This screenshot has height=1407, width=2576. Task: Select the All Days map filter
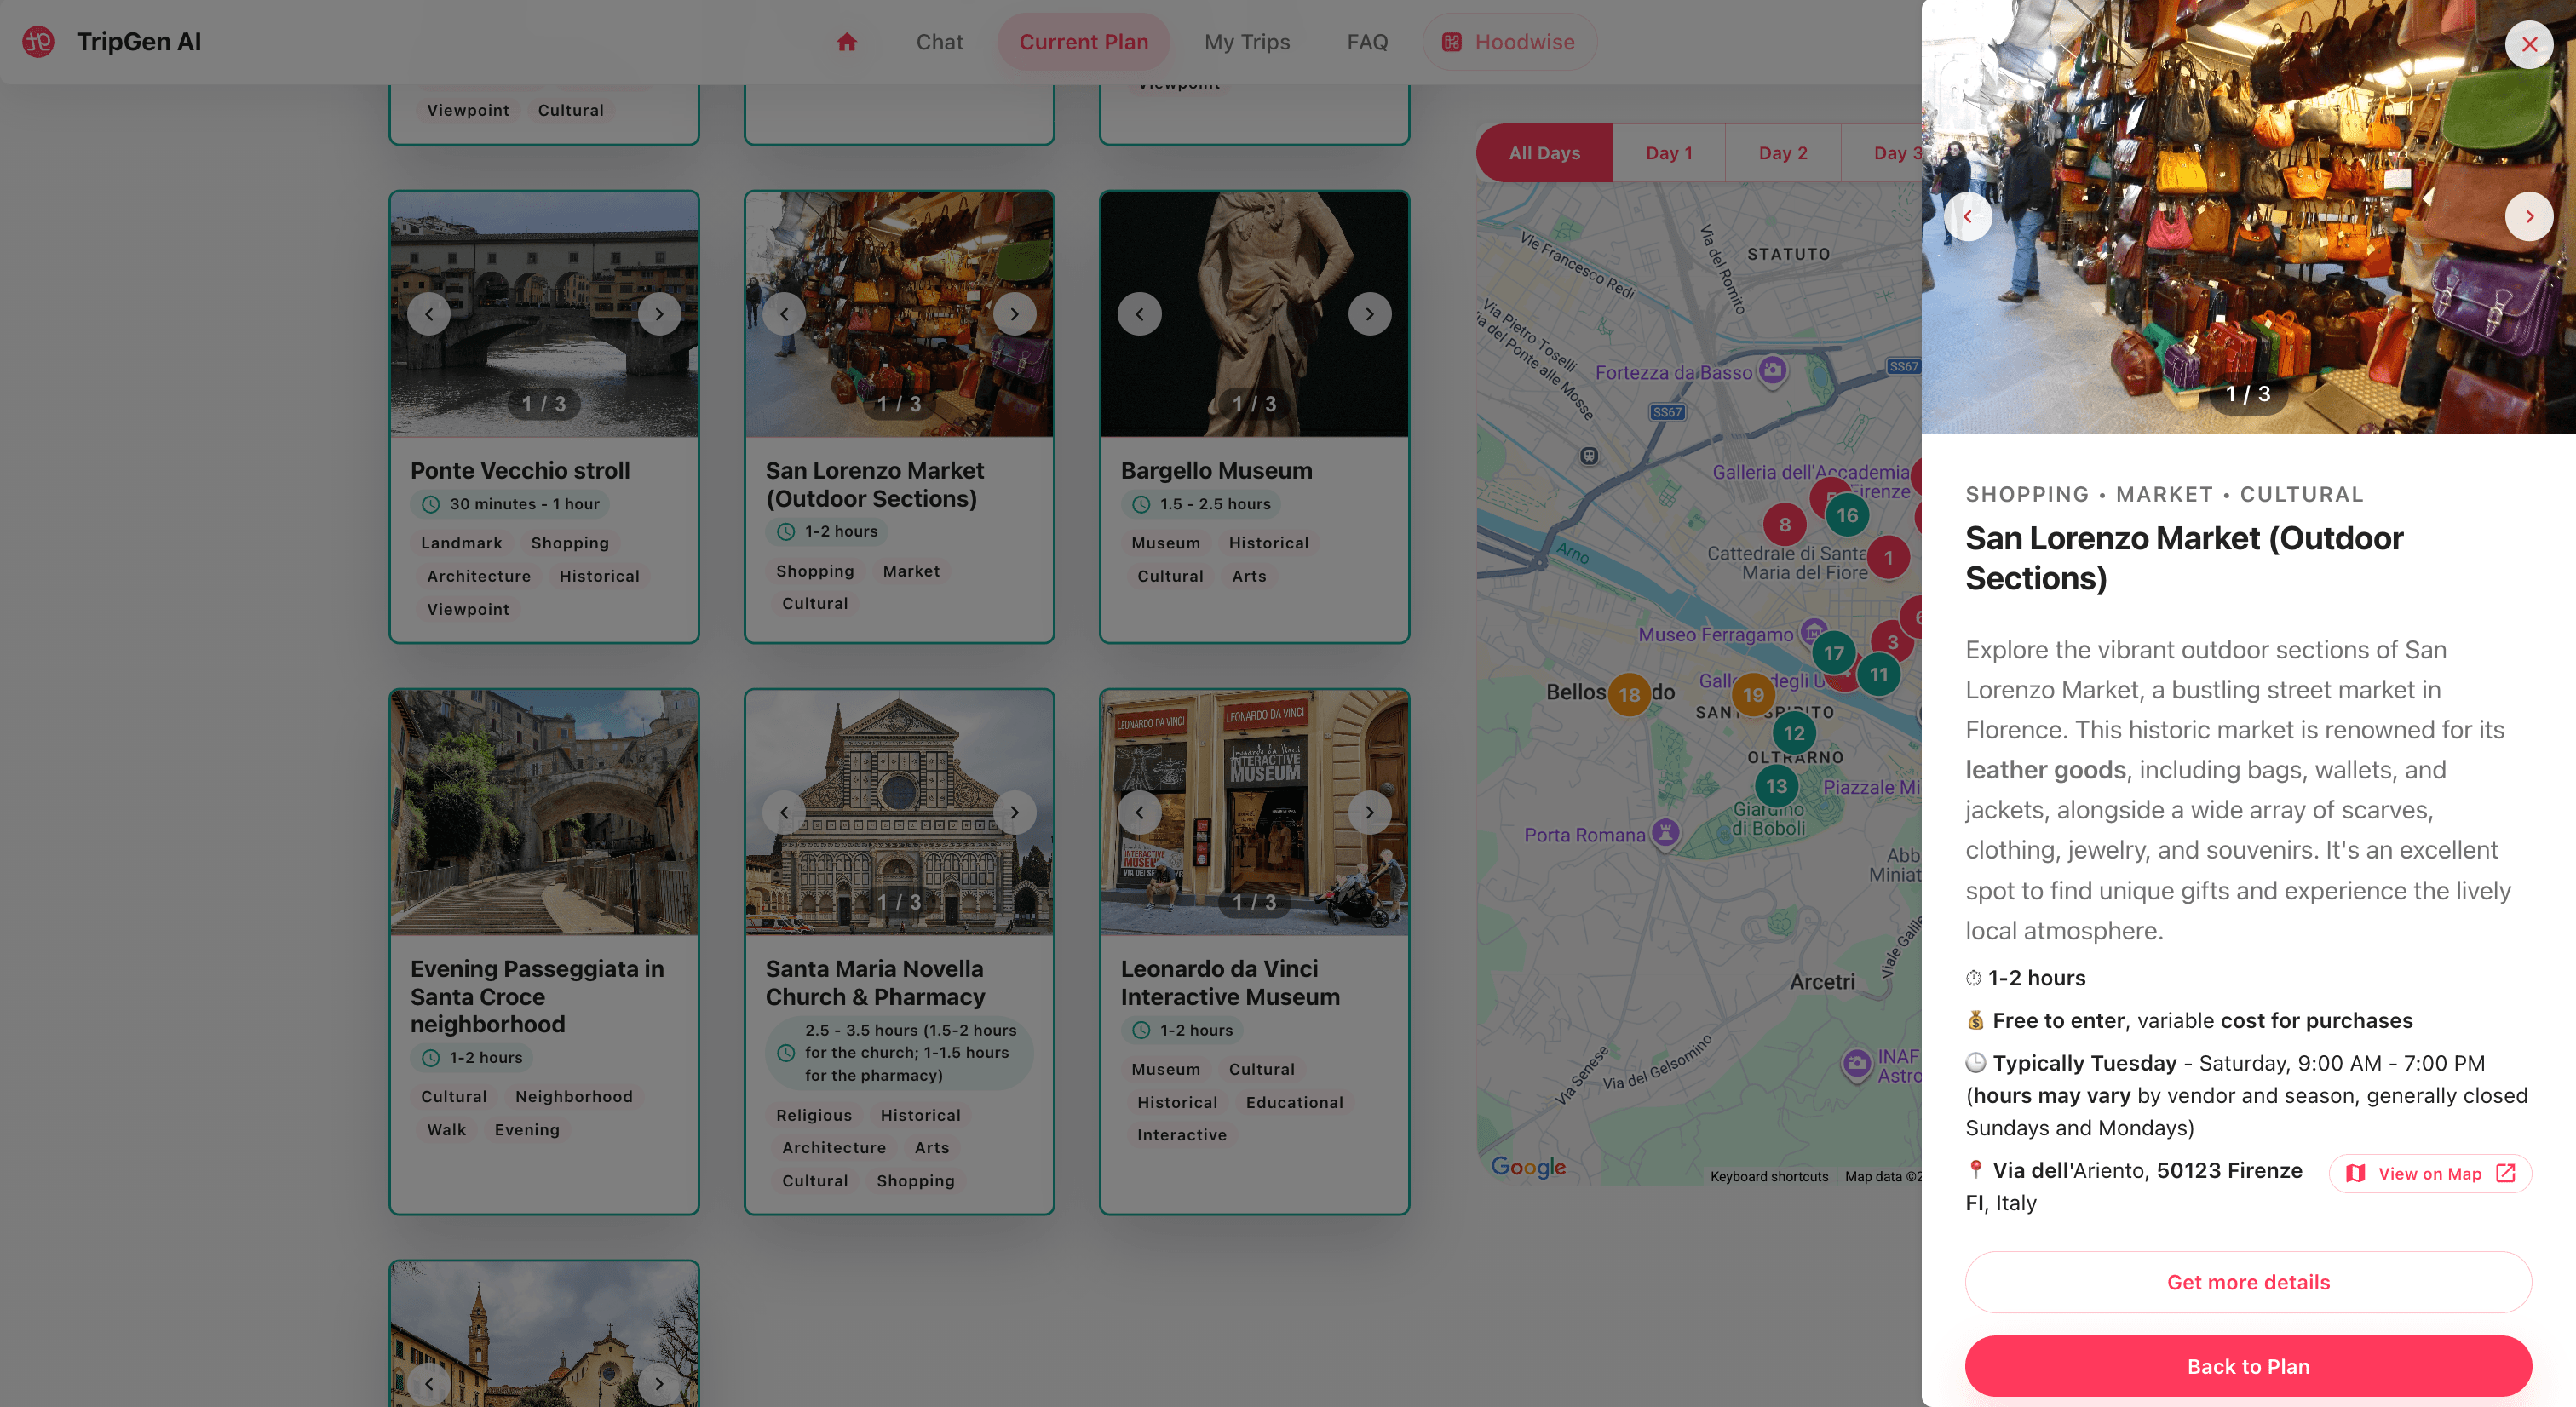[1544, 152]
